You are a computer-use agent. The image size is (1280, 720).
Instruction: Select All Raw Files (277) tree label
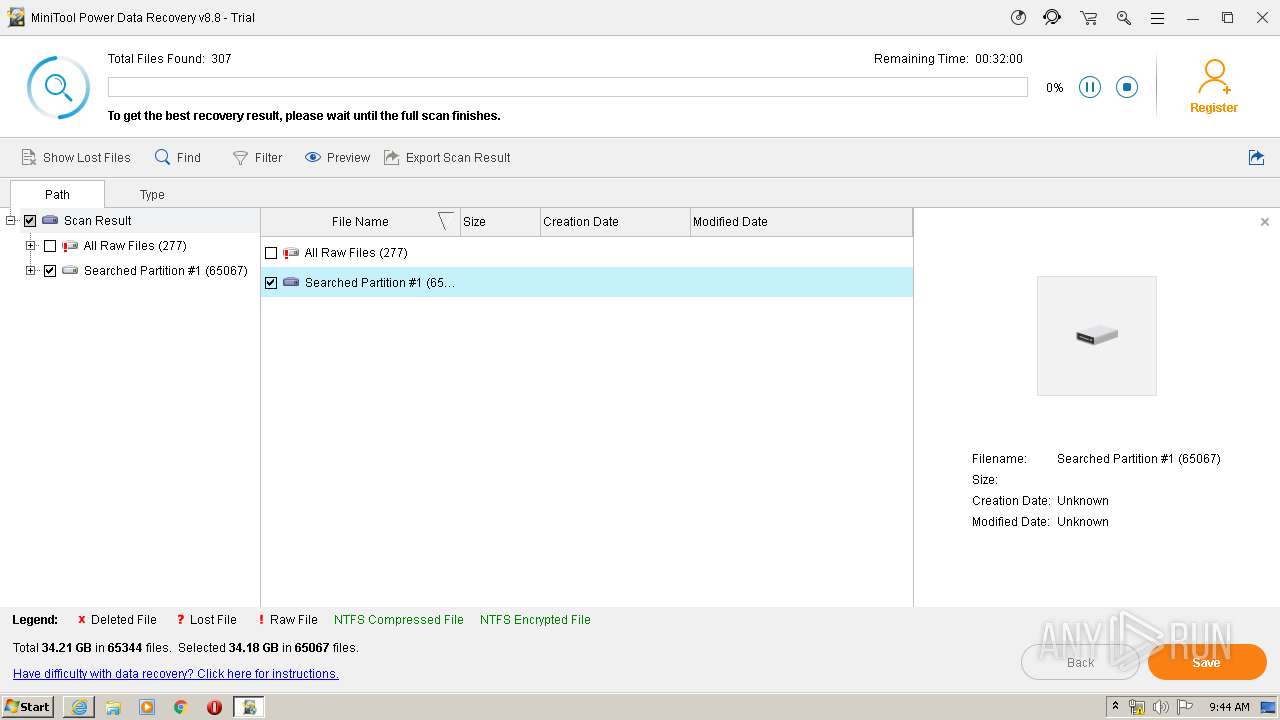135,246
